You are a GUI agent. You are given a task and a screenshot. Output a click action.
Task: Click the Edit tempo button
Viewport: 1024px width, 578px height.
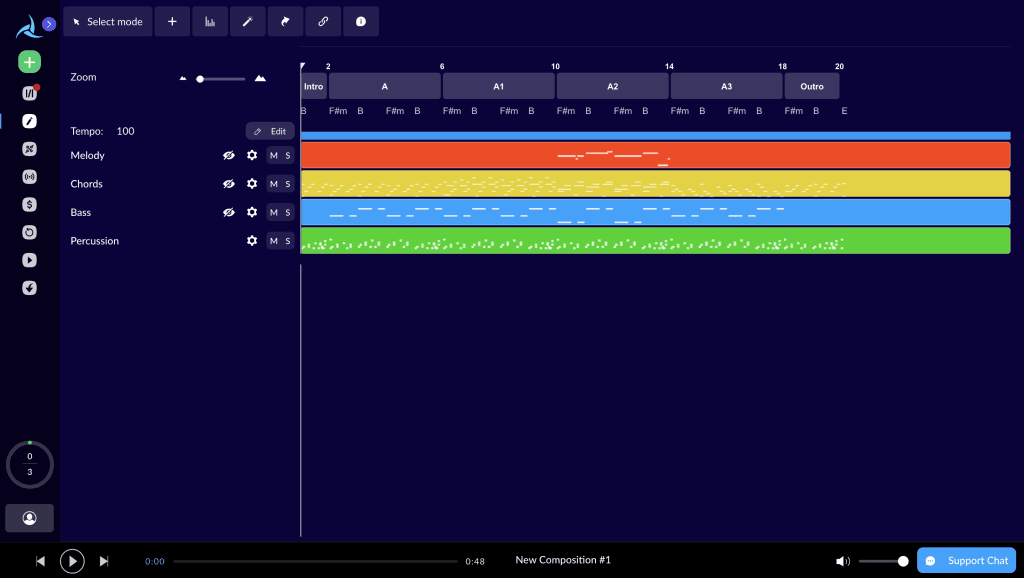(x=270, y=131)
